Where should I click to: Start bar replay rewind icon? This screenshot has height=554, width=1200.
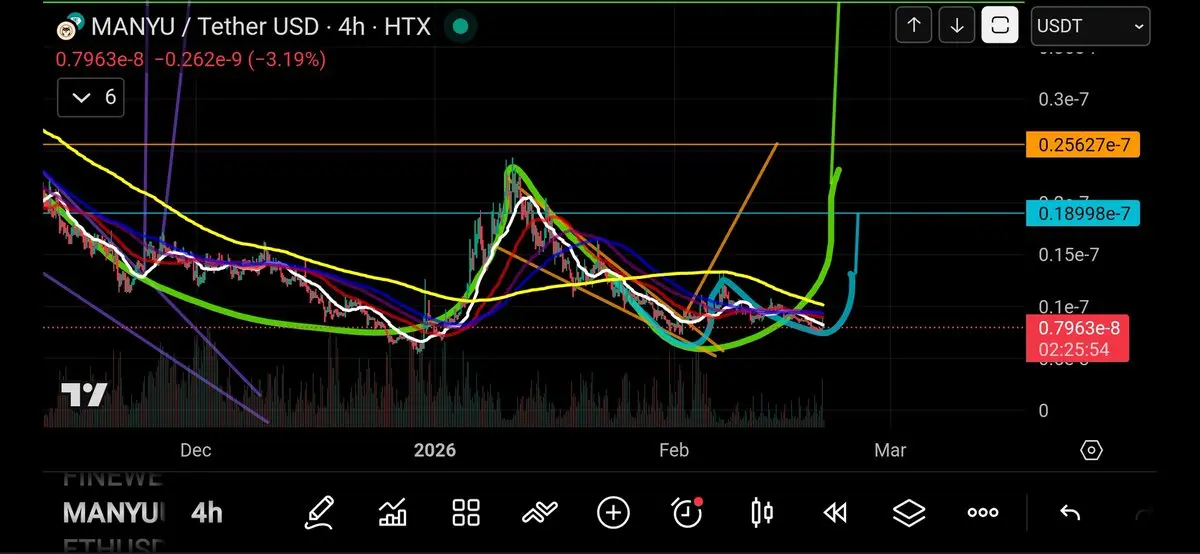835,513
